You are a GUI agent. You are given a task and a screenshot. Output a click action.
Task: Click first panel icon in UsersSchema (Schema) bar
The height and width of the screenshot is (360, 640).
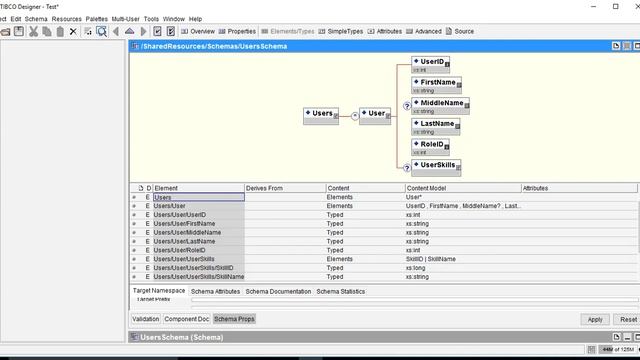click(616, 337)
